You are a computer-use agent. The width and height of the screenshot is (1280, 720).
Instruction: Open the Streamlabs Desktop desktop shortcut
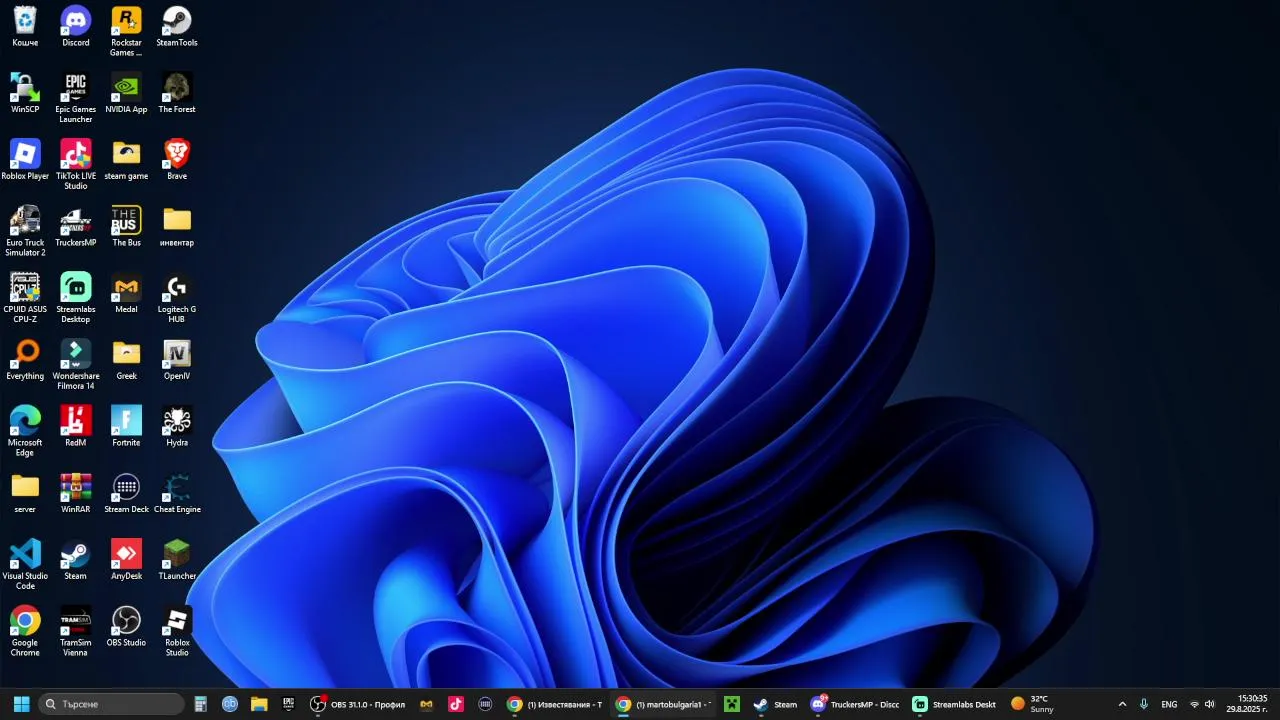pos(76,298)
